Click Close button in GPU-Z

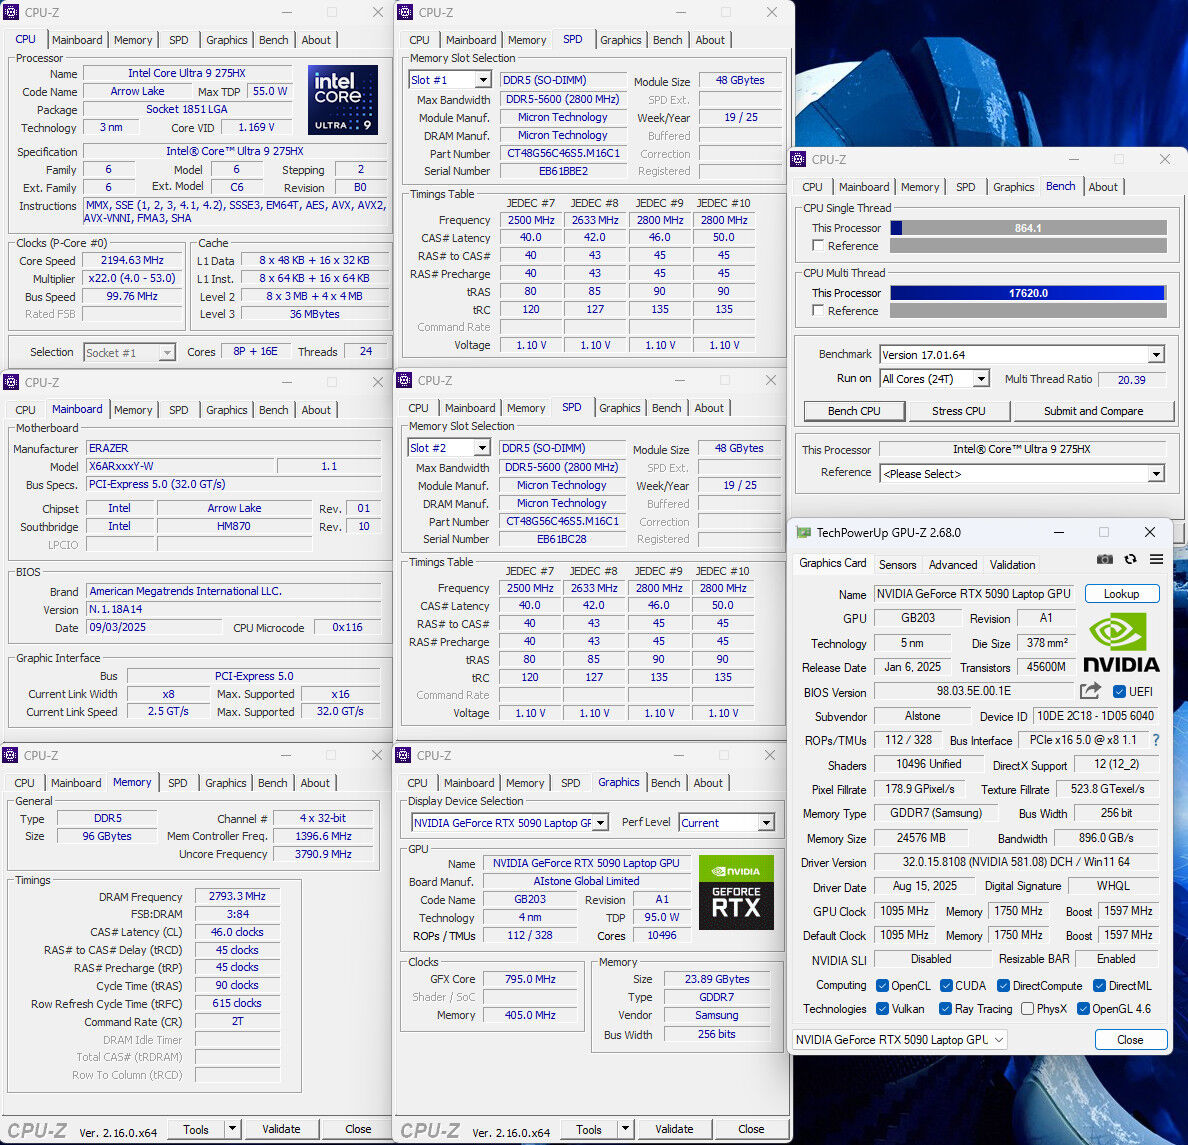(1130, 1040)
